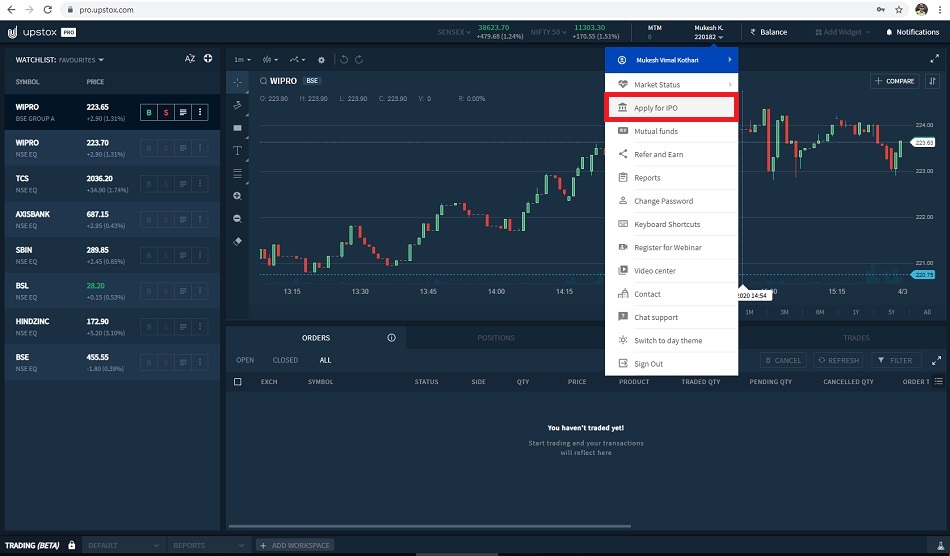This screenshot has width=950, height=556.
Task: Open the Default workspace dropdown
Action: click(x=123, y=546)
